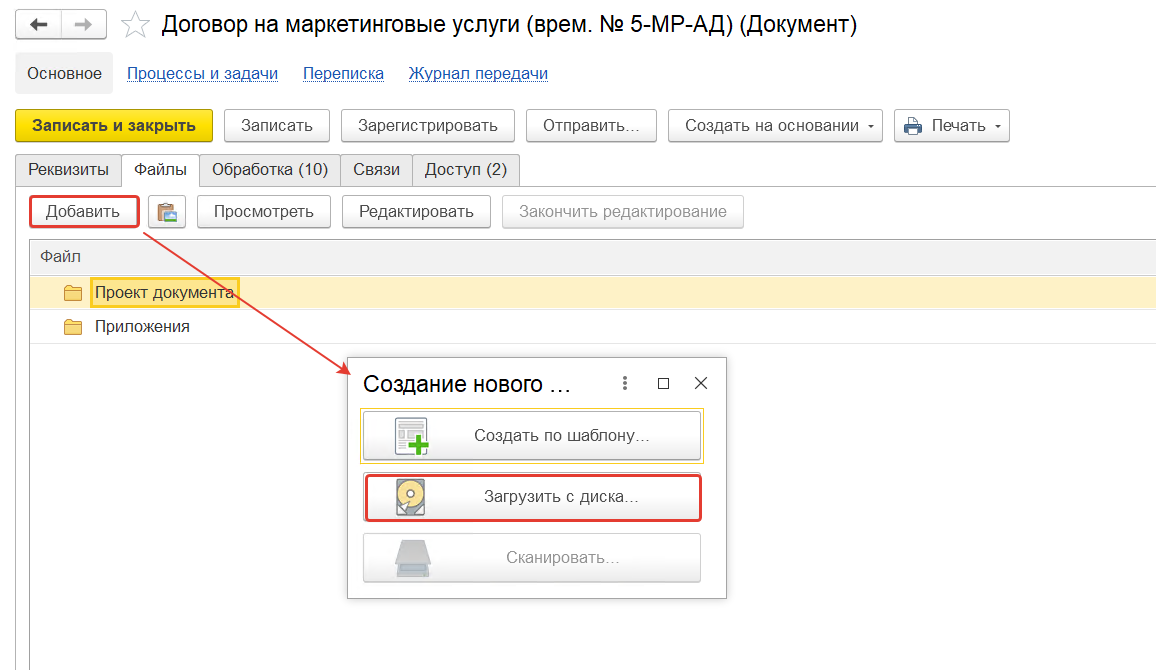Click the back navigation arrow
Image resolution: width=1156 pixels, height=670 pixels.
click(39, 25)
